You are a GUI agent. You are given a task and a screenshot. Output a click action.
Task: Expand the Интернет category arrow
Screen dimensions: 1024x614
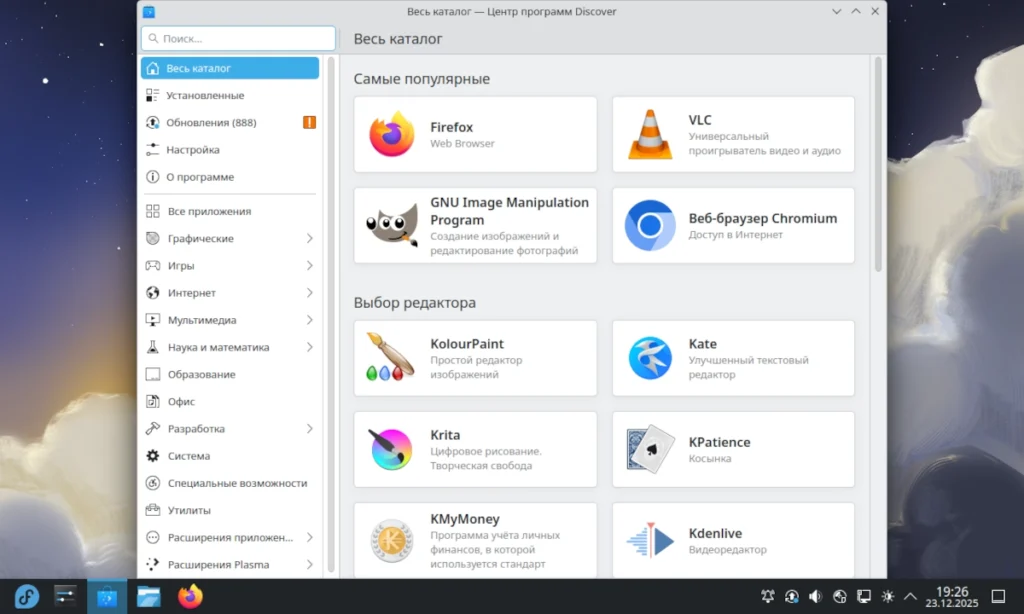[310, 293]
